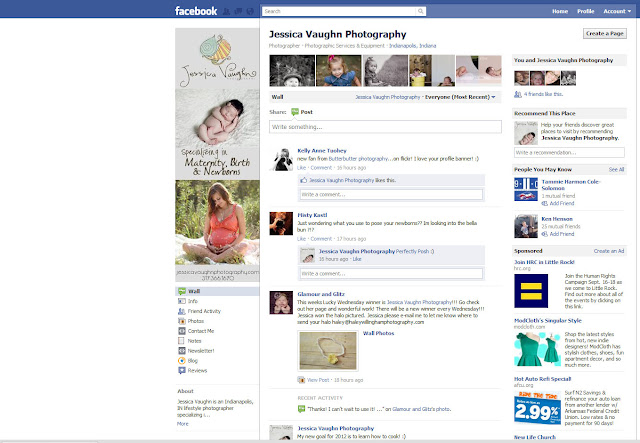Like Kelly Anne Tuohey's post
640x443 pixels.
[x=302, y=168]
